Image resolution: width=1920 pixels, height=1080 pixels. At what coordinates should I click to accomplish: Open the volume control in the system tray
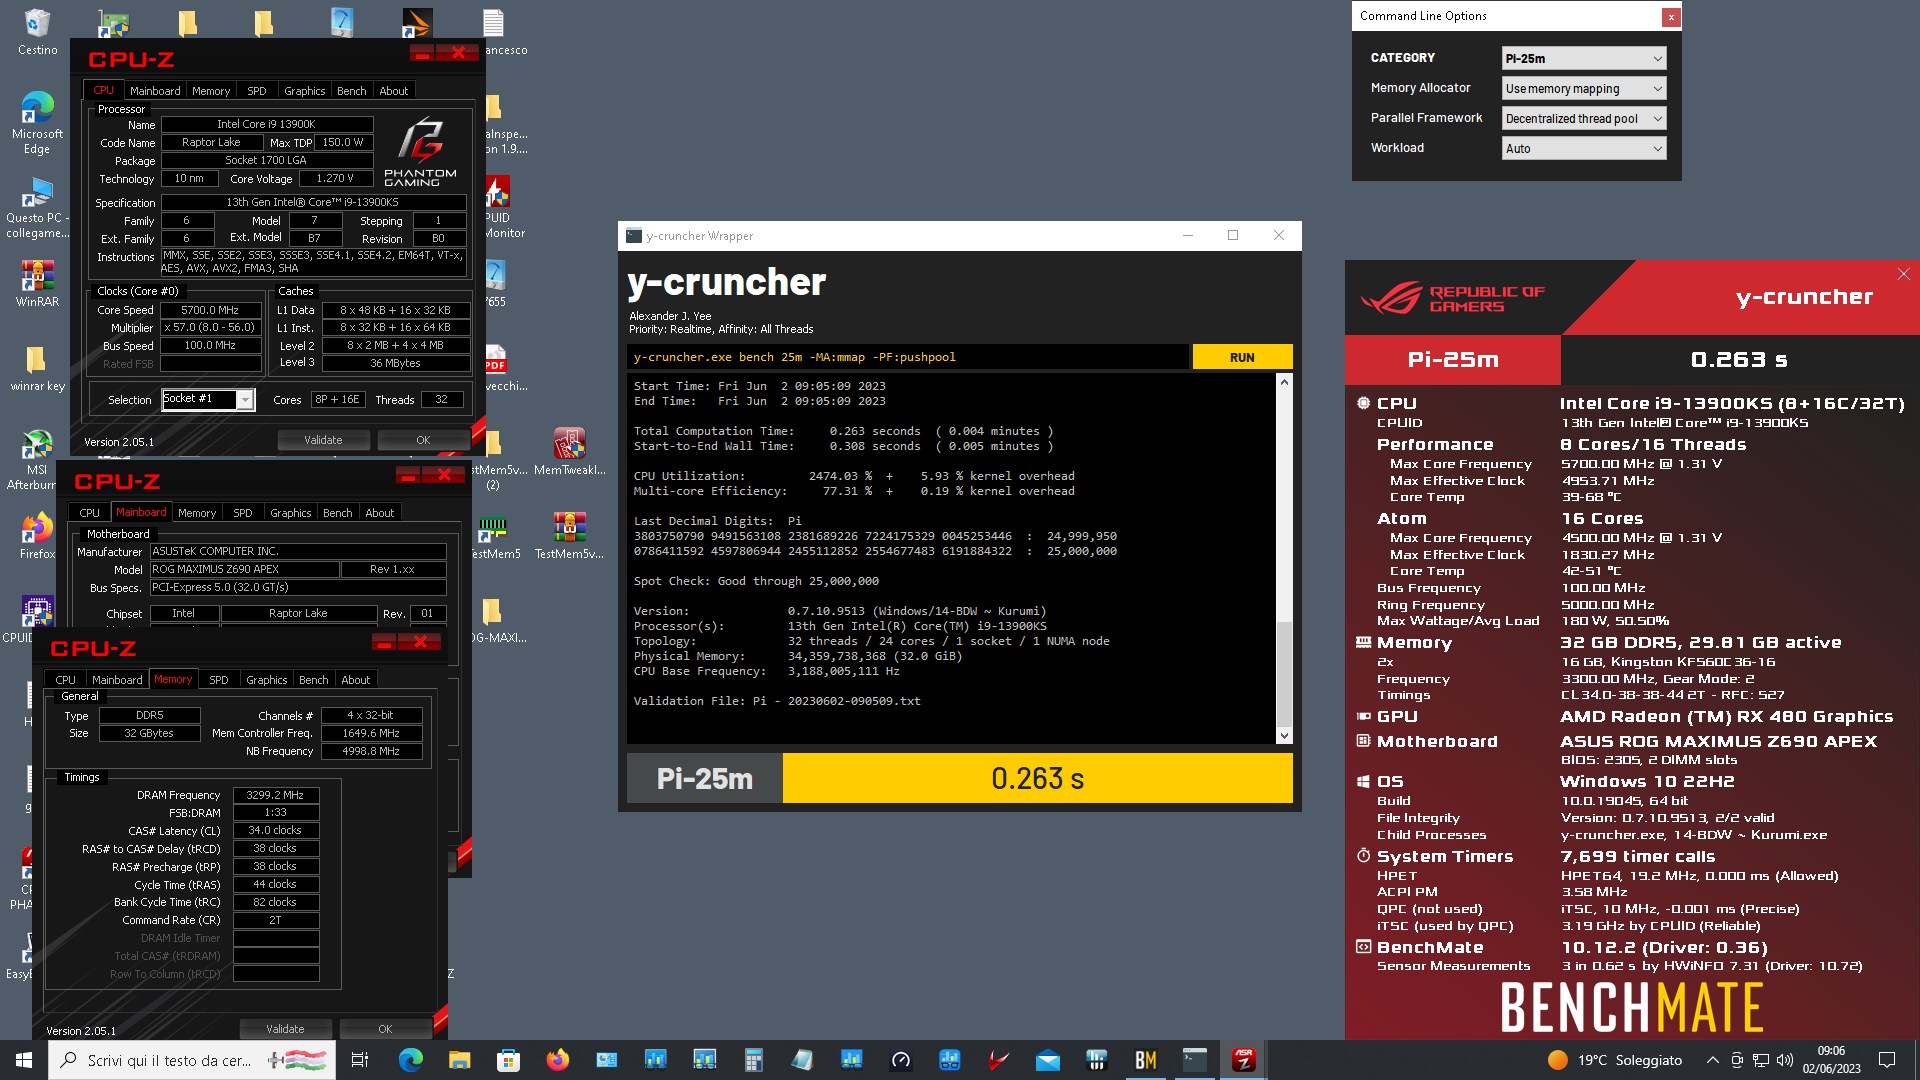[1785, 1060]
